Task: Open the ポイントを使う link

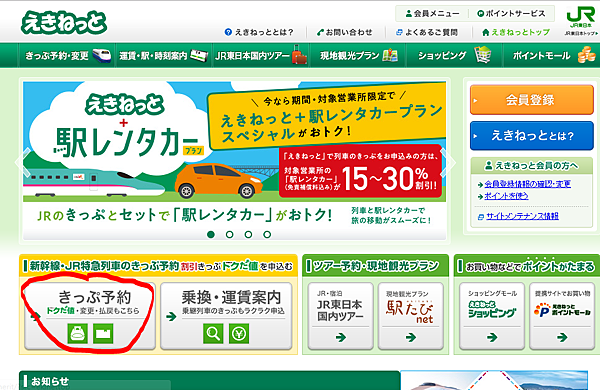Action: click(506, 196)
